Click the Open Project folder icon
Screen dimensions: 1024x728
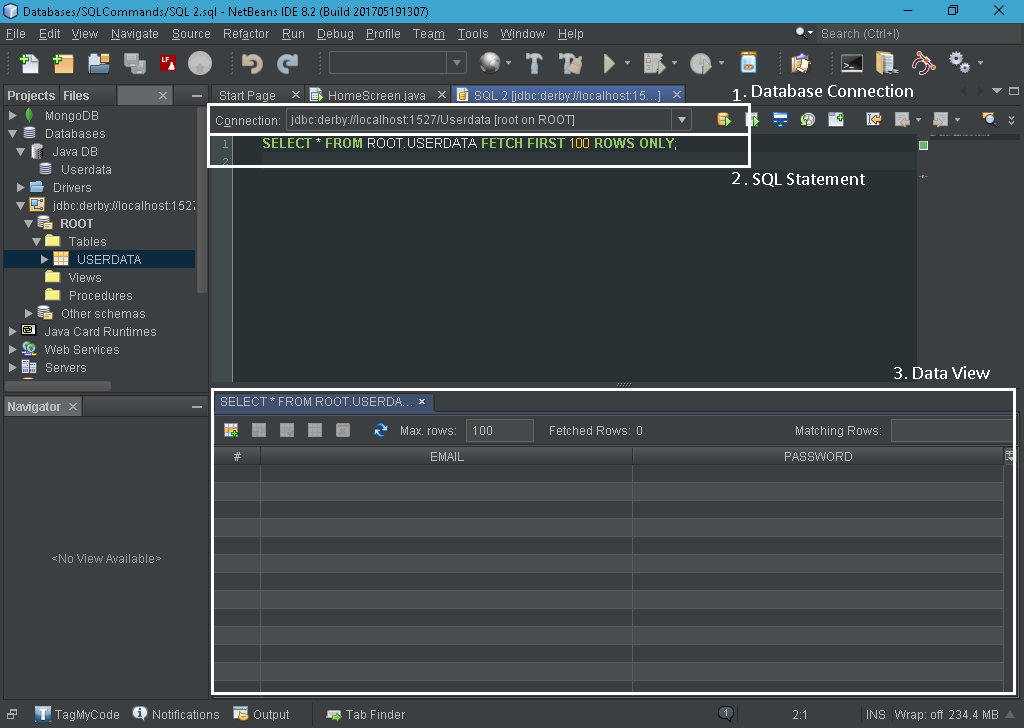(x=99, y=63)
